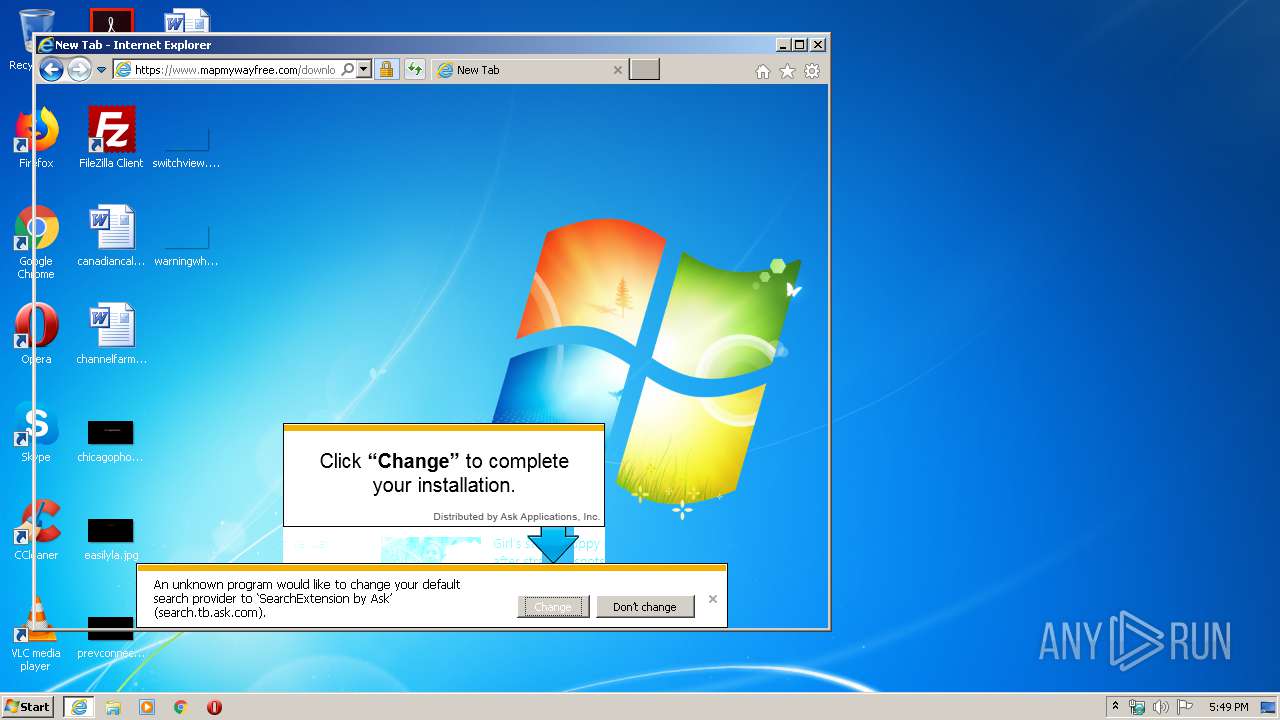Open Firefox desktop shortcut
Image resolution: width=1280 pixels, height=720 pixels.
click(x=36, y=138)
